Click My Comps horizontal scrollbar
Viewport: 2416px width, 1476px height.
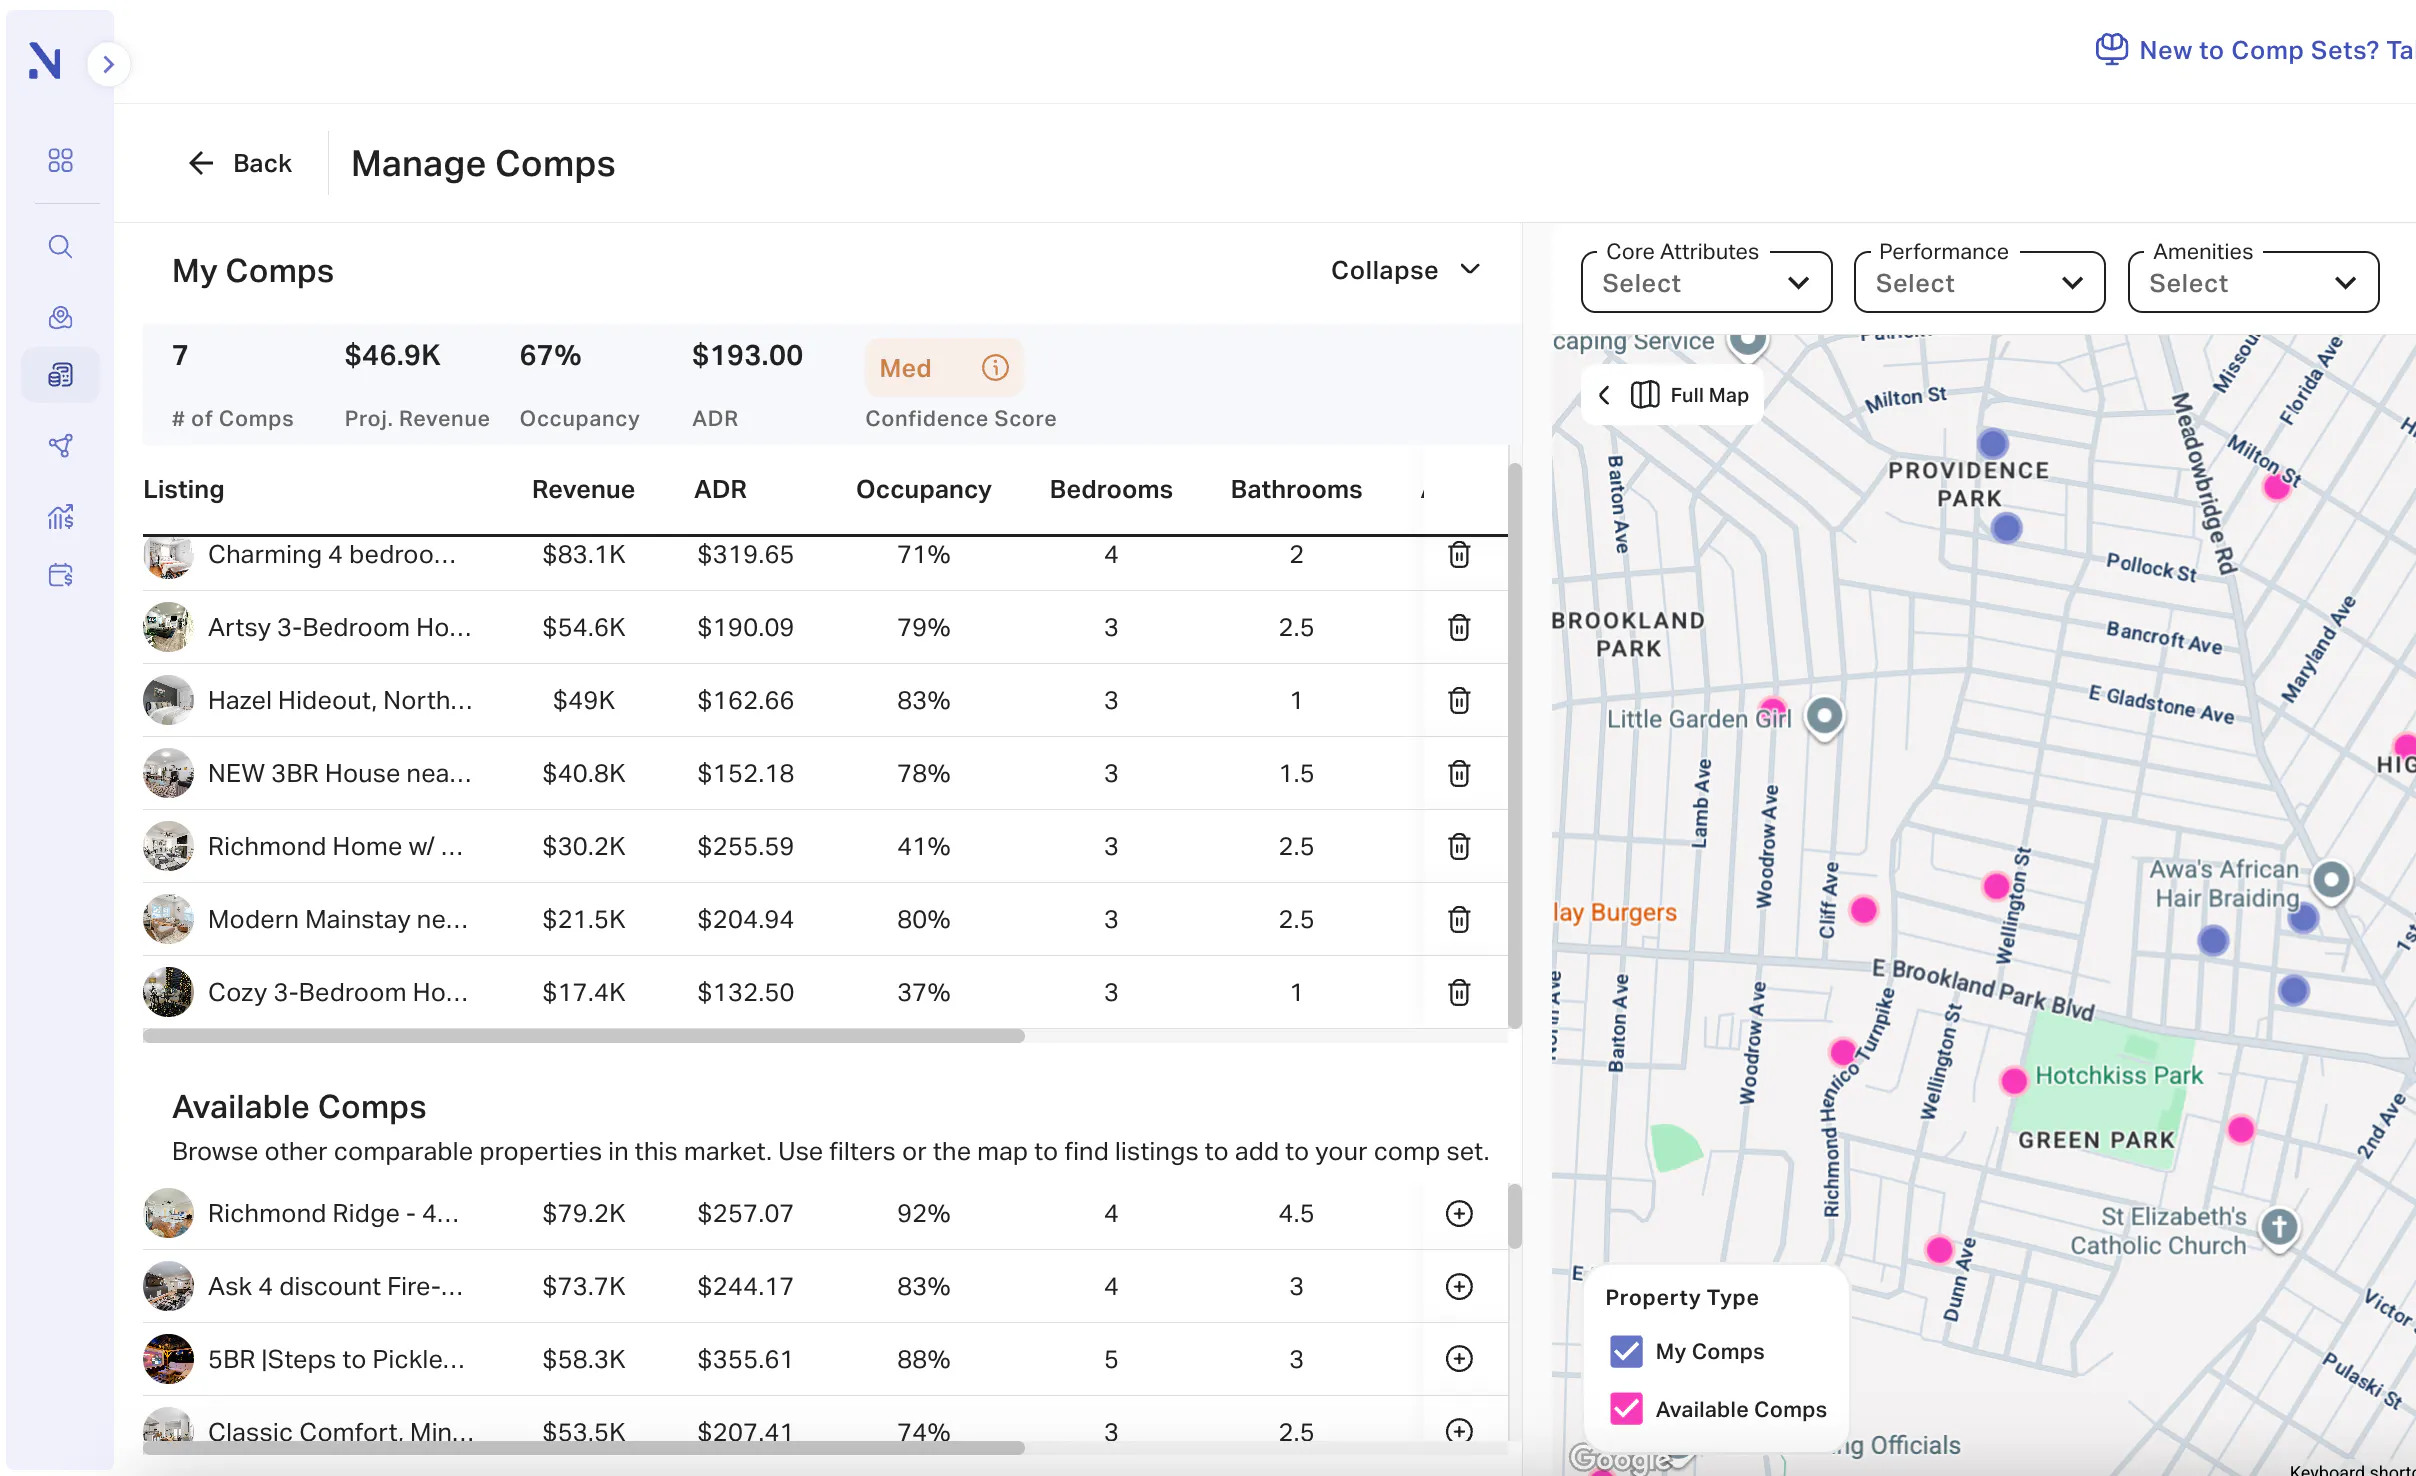tap(584, 1036)
